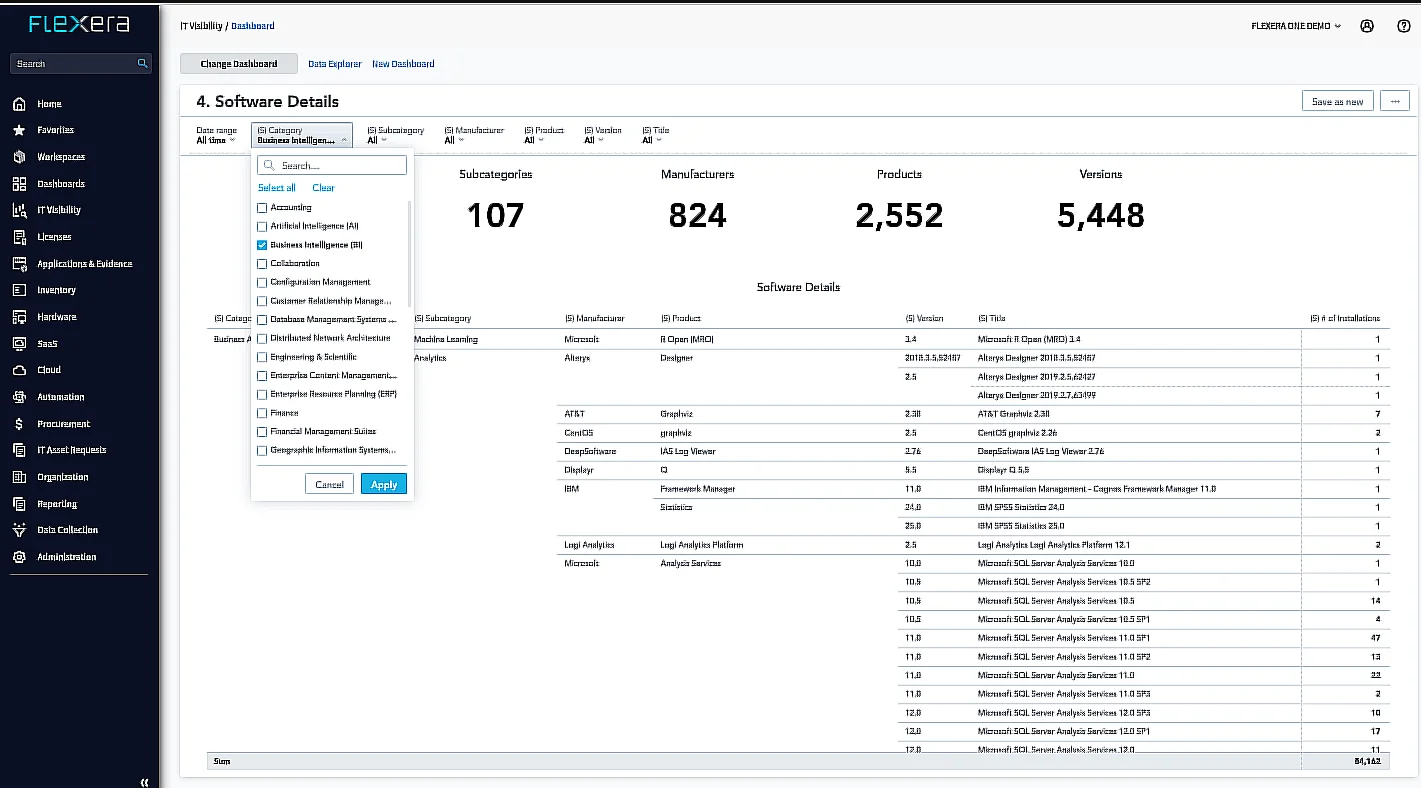The width and height of the screenshot is (1421, 788).
Task: Click the category filter search field
Action: (x=332, y=166)
